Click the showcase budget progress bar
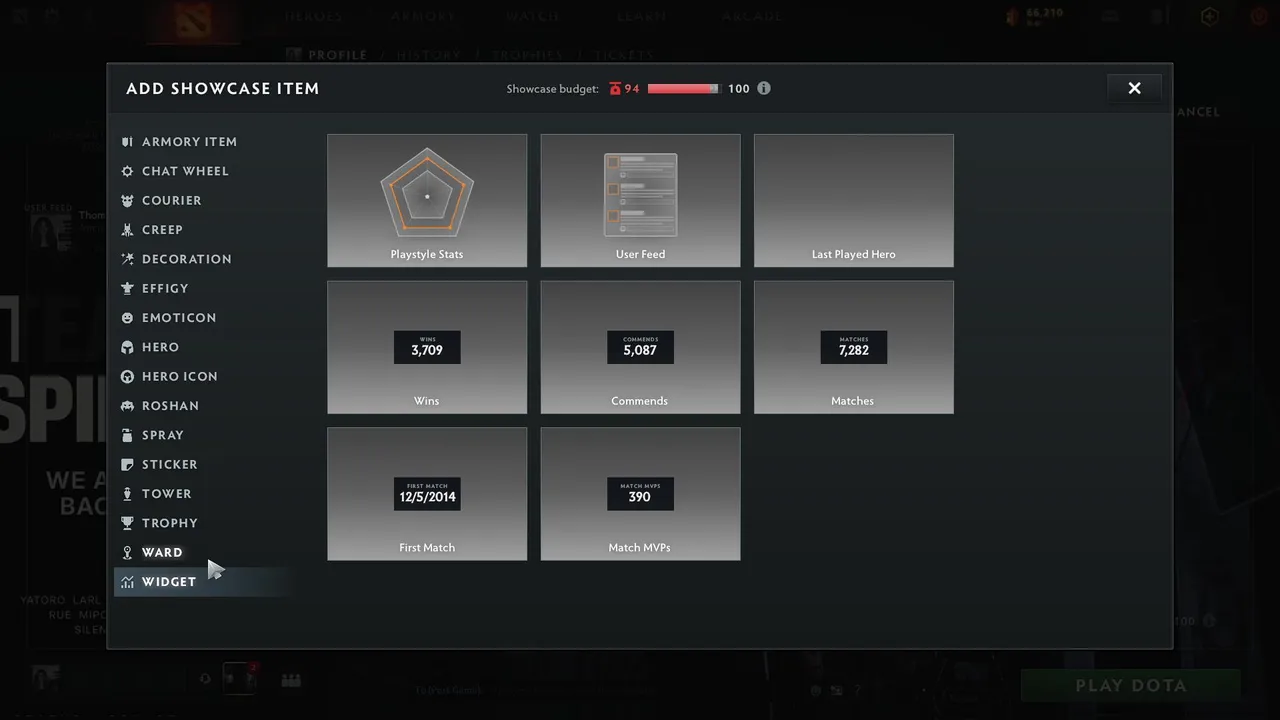Screen dimensions: 1280x720 pyautogui.click(x=684, y=88)
